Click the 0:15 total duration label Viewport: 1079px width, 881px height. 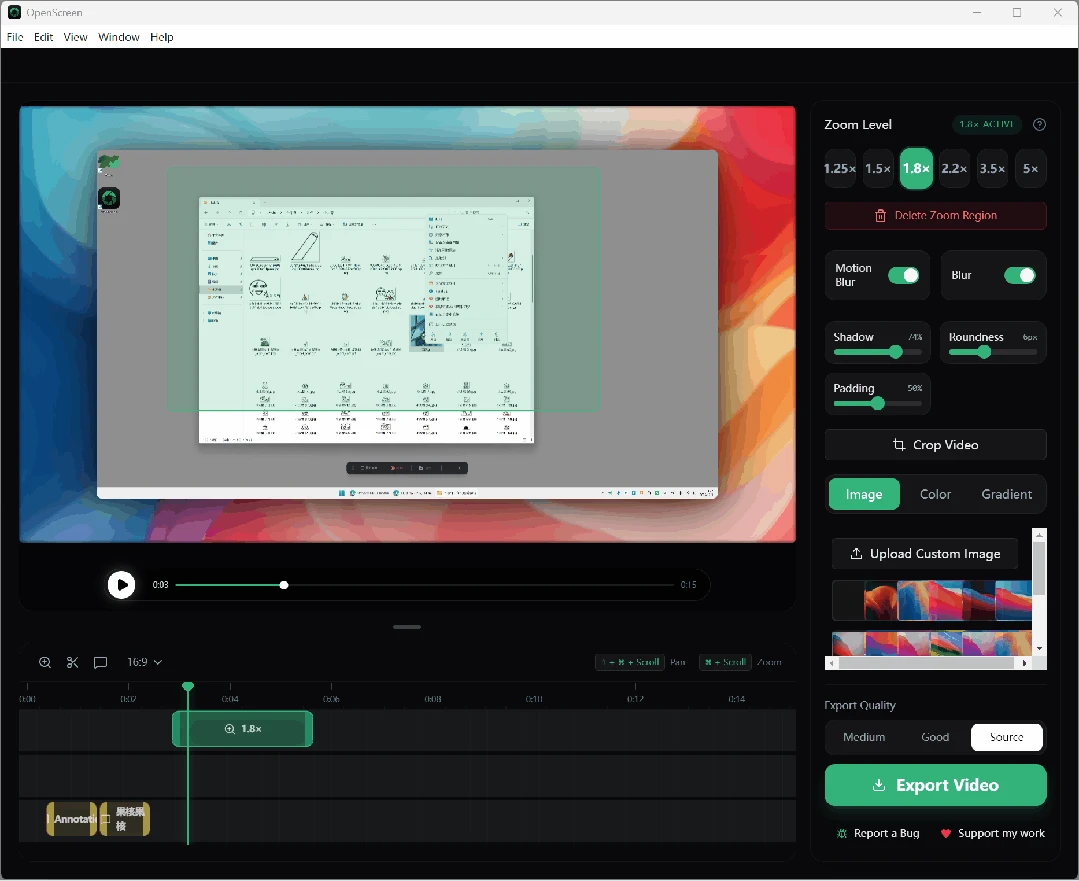coord(688,585)
